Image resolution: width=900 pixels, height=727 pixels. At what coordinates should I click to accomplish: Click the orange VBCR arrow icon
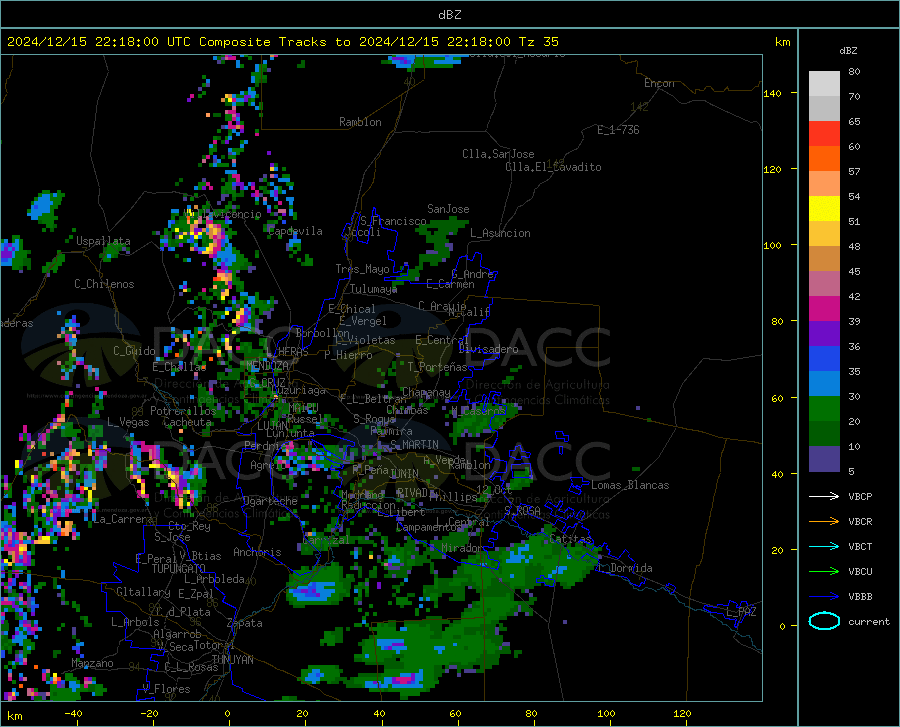(824, 521)
